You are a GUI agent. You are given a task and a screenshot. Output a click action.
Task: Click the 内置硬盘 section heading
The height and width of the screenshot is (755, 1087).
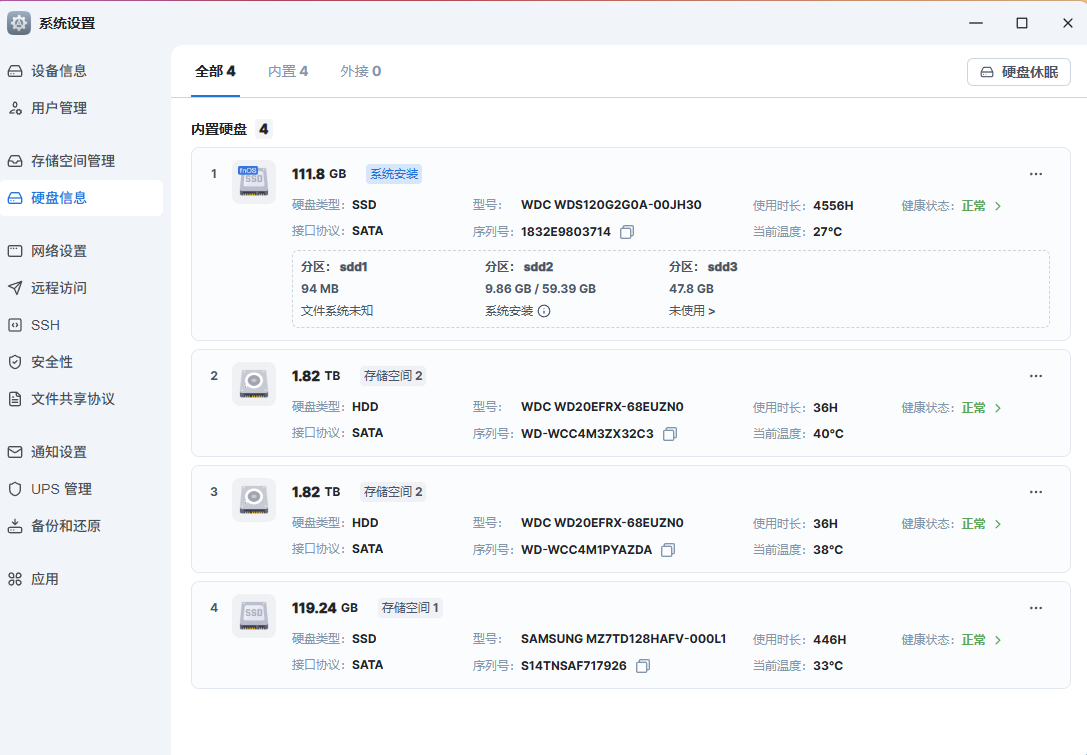[219, 129]
